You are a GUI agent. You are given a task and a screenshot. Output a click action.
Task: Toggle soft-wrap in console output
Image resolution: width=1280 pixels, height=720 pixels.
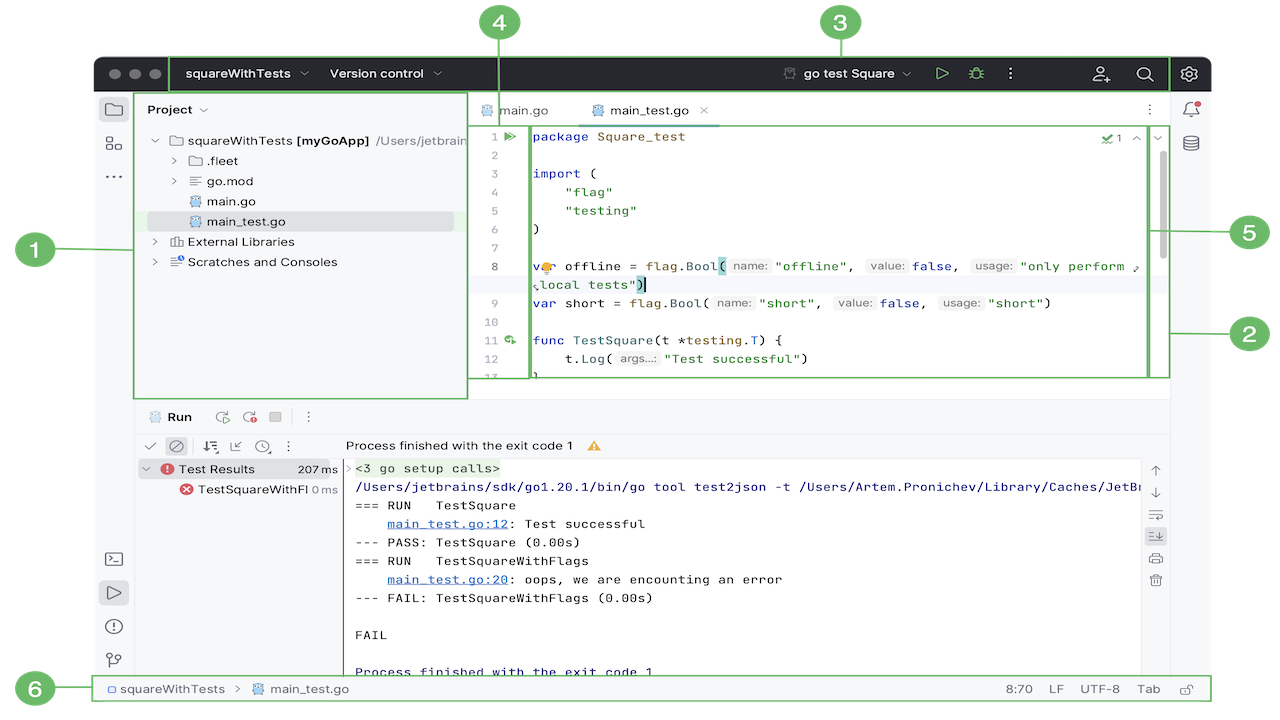coord(1156,514)
